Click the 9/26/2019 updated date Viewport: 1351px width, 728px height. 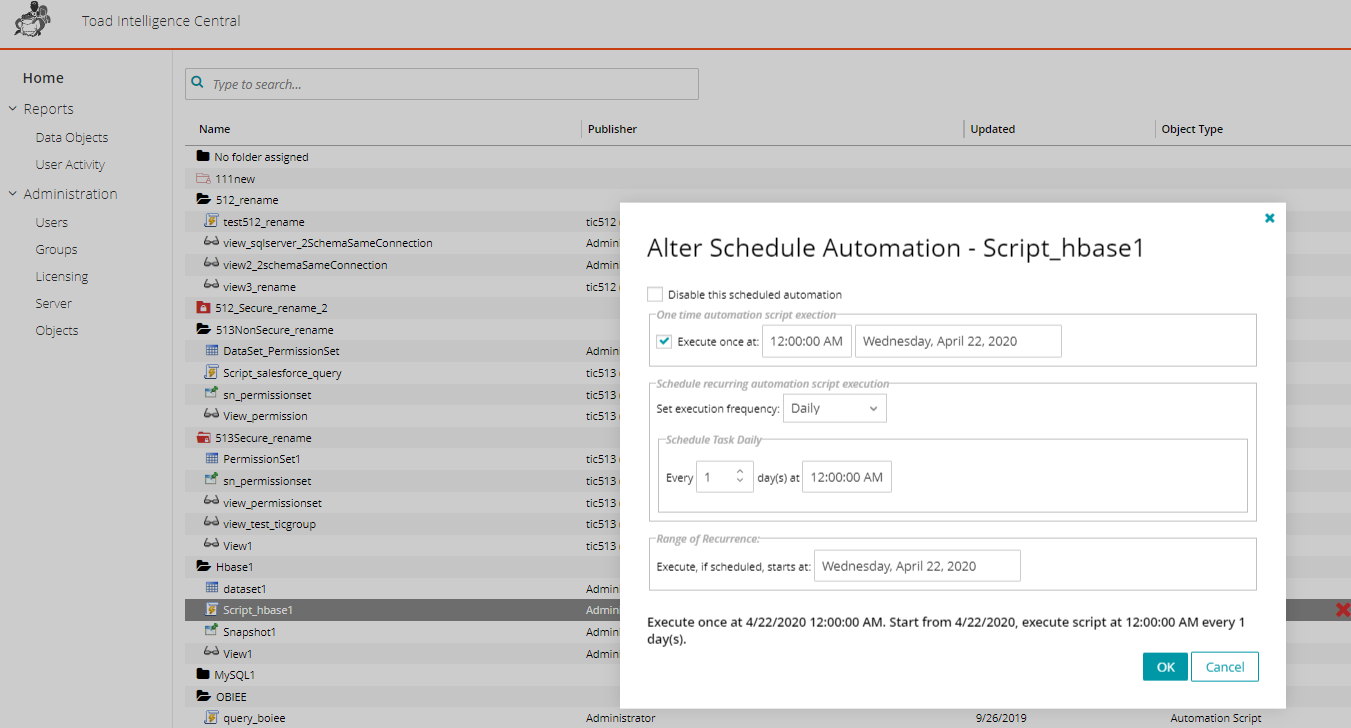click(1001, 718)
